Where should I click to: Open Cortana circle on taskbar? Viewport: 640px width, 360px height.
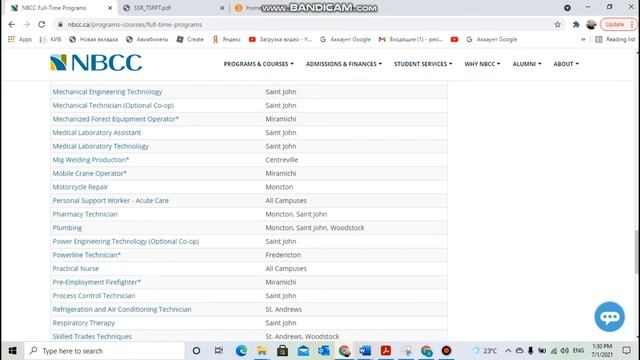196,351
